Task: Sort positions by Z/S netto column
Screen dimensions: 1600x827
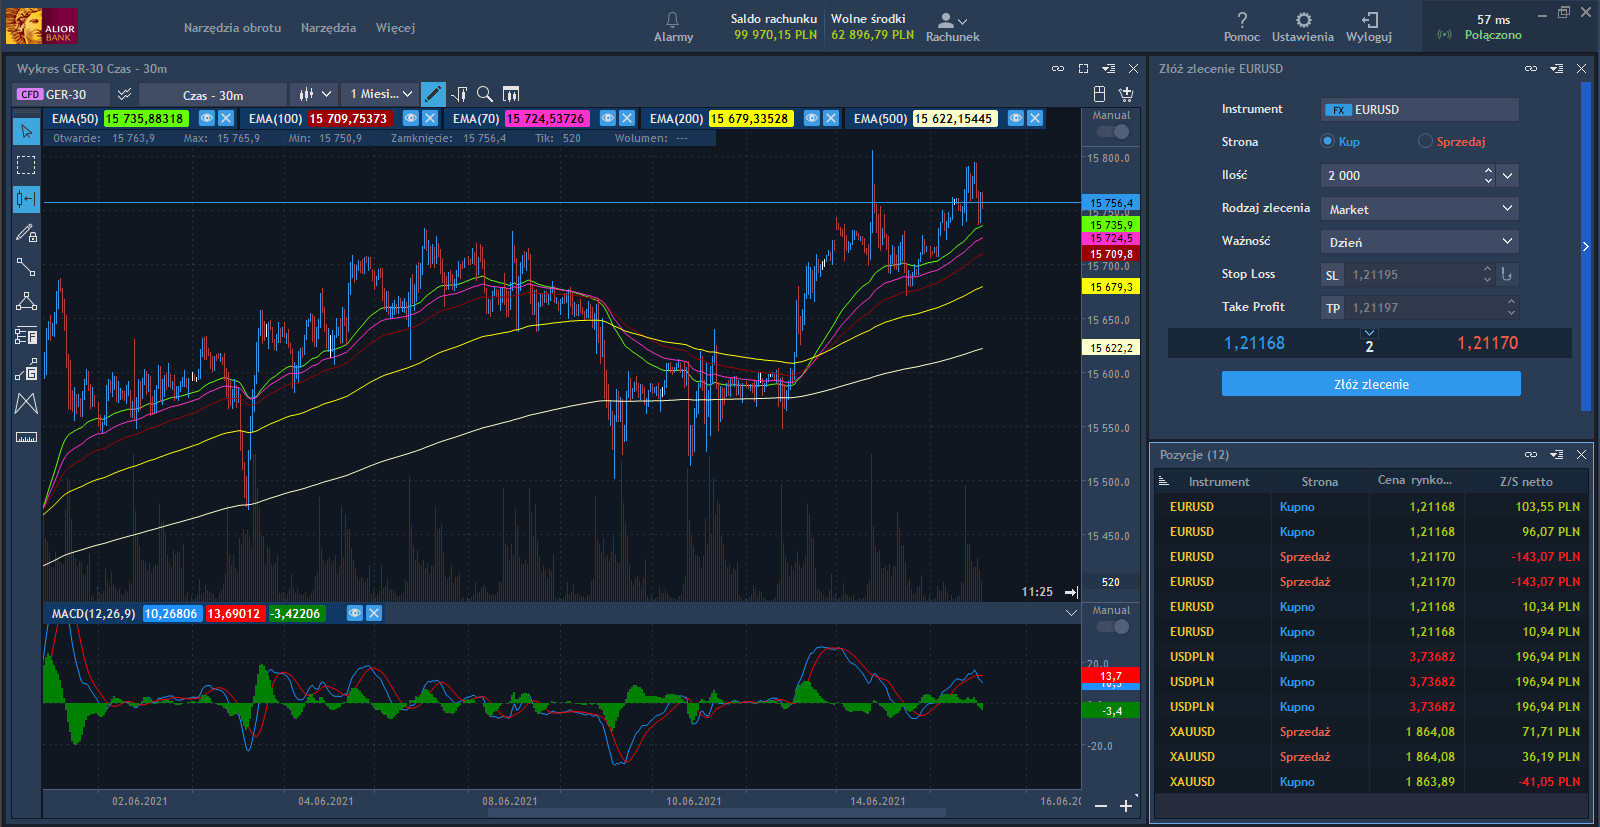Action: [x=1526, y=481]
